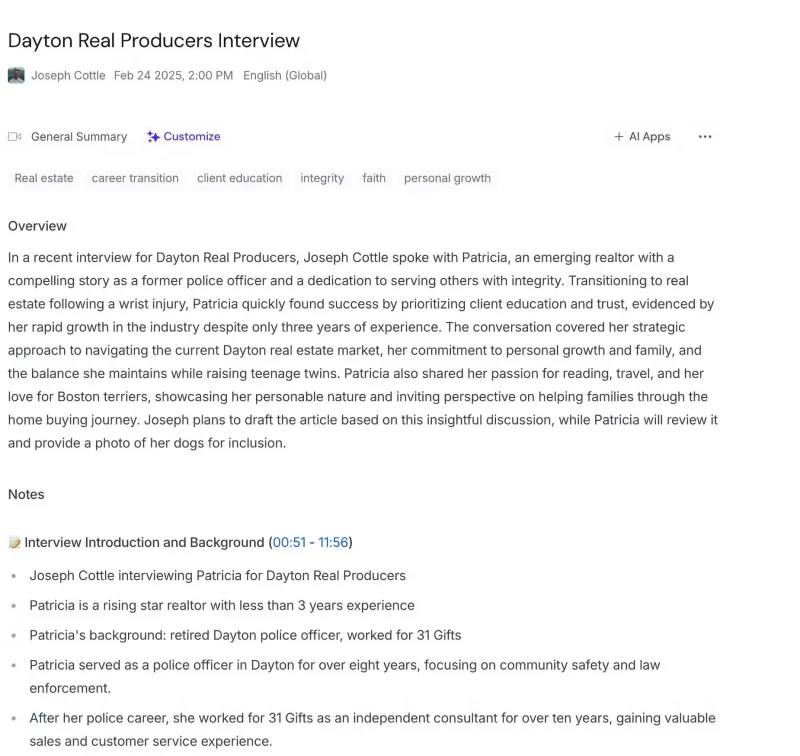The width and height of the screenshot is (800, 756).
Task: Click the notepad emoji beside Interview Introduction
Action: pos(15,543)
